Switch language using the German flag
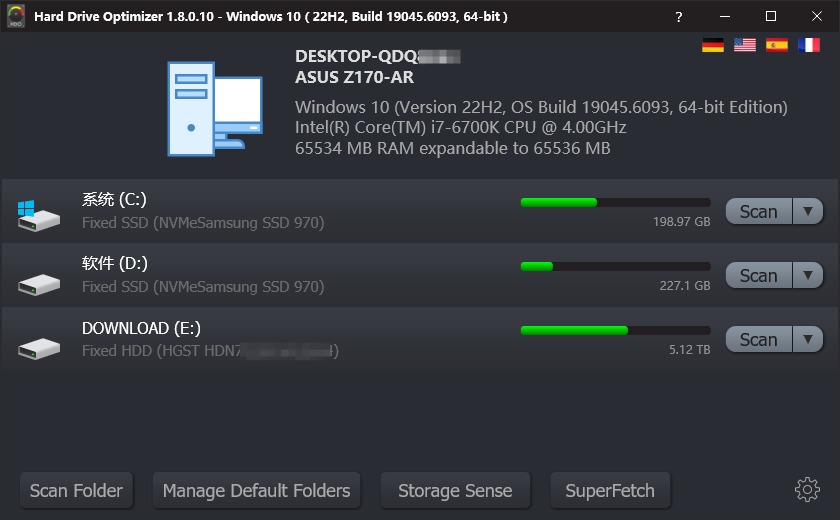 712,46
